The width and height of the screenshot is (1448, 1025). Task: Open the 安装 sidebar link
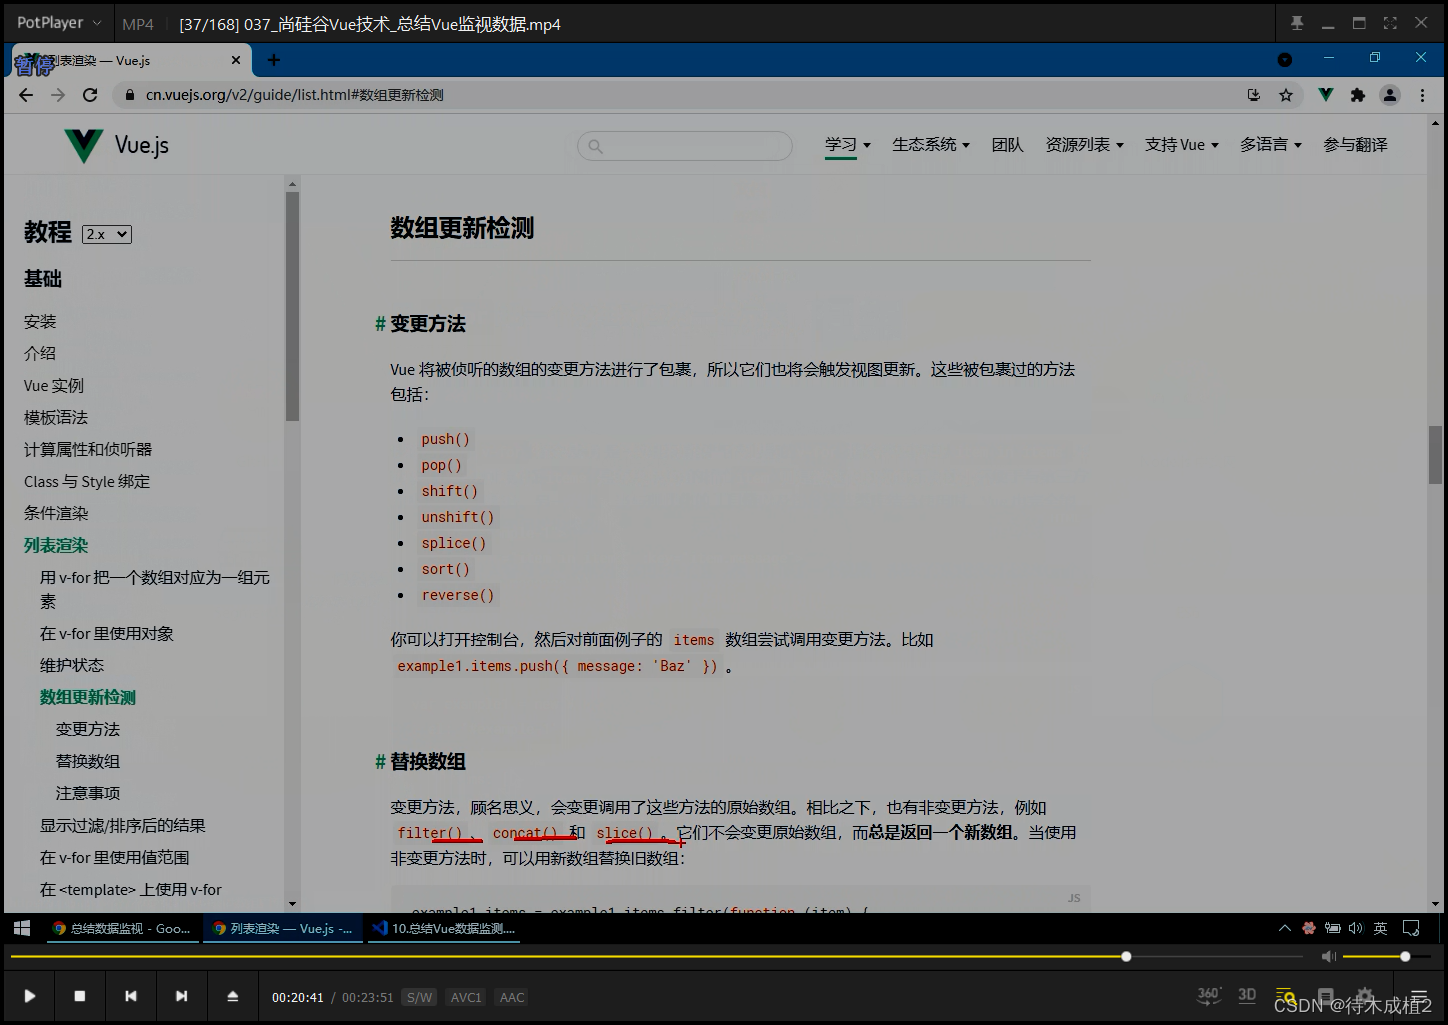[x=40, y=322]
